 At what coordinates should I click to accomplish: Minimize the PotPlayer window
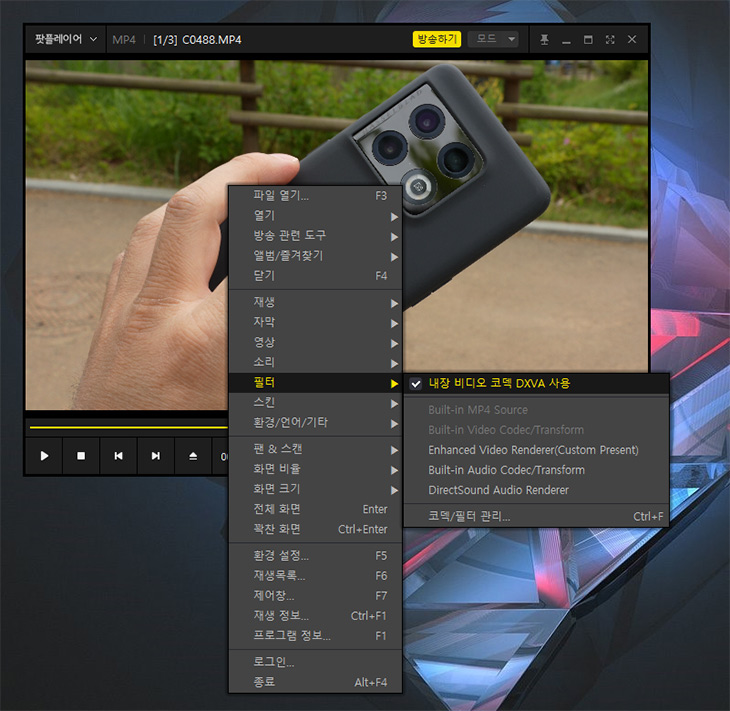pos(566,40)
